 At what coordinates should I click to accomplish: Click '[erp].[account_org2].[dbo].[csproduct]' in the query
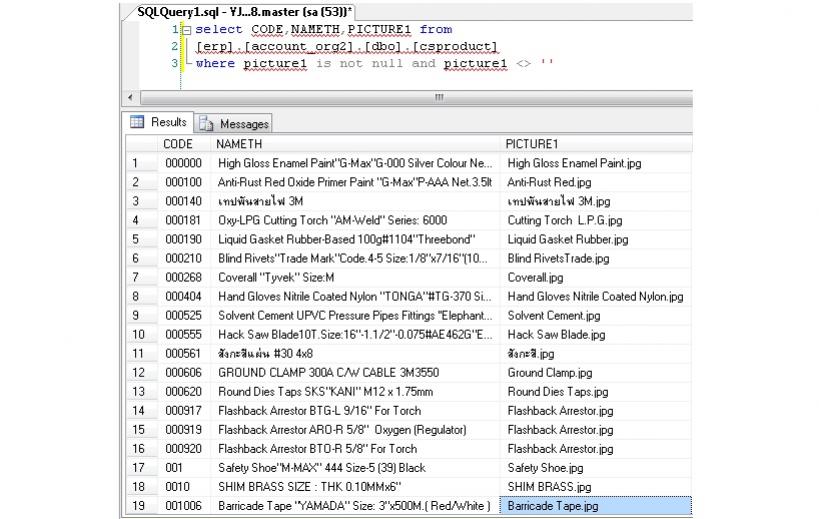click(x=347, y=46)
